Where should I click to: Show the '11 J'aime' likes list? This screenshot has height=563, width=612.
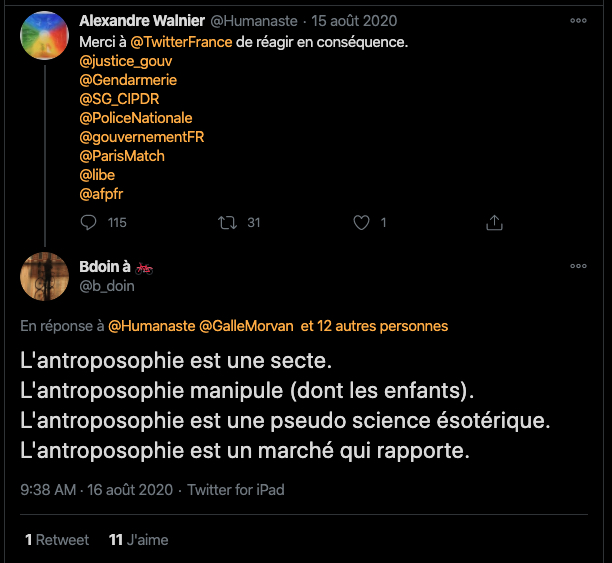pos(138,540)
